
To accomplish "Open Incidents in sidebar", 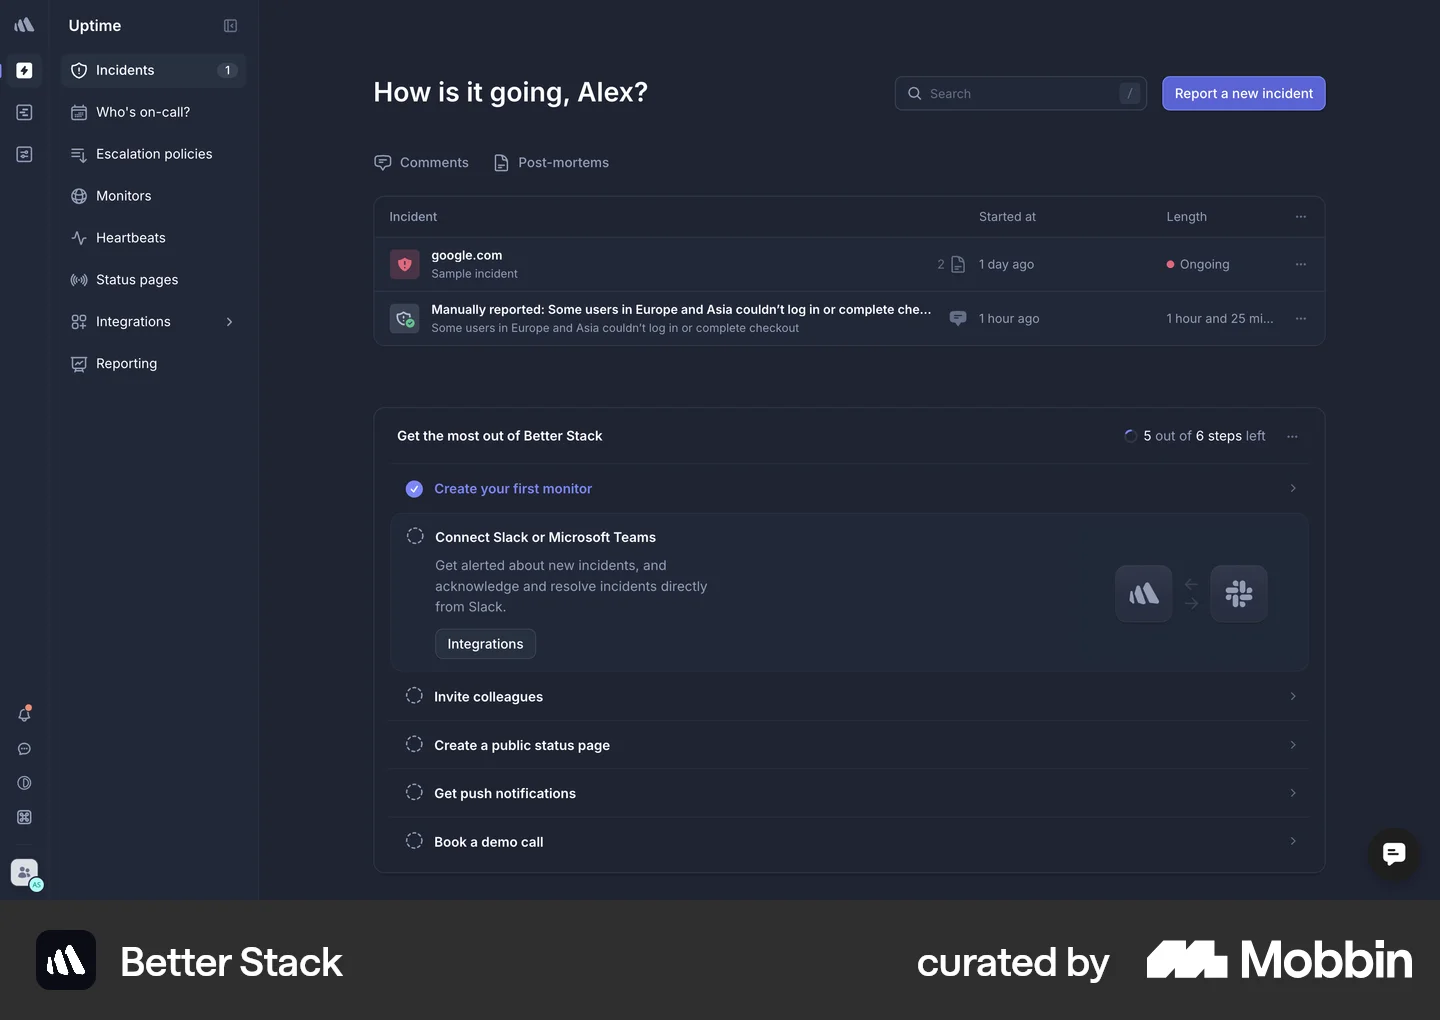I will (153, 70).
